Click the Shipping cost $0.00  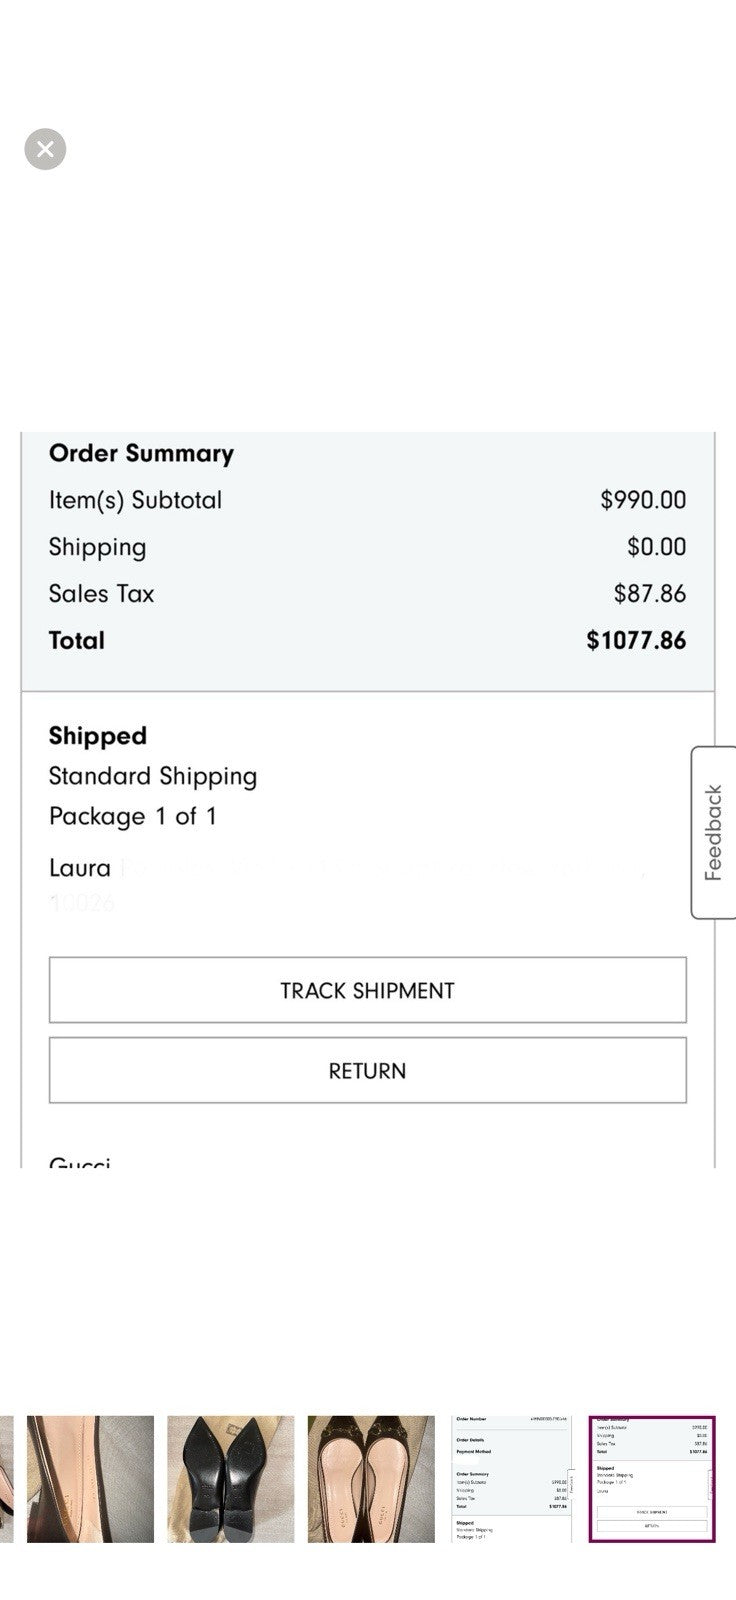click(x=657, y=546)
